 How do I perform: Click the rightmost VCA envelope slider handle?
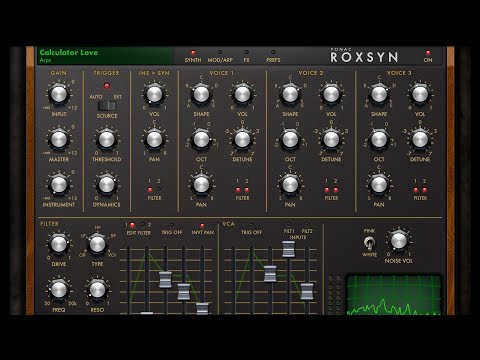pyautogui.click(x=307, y=291)
